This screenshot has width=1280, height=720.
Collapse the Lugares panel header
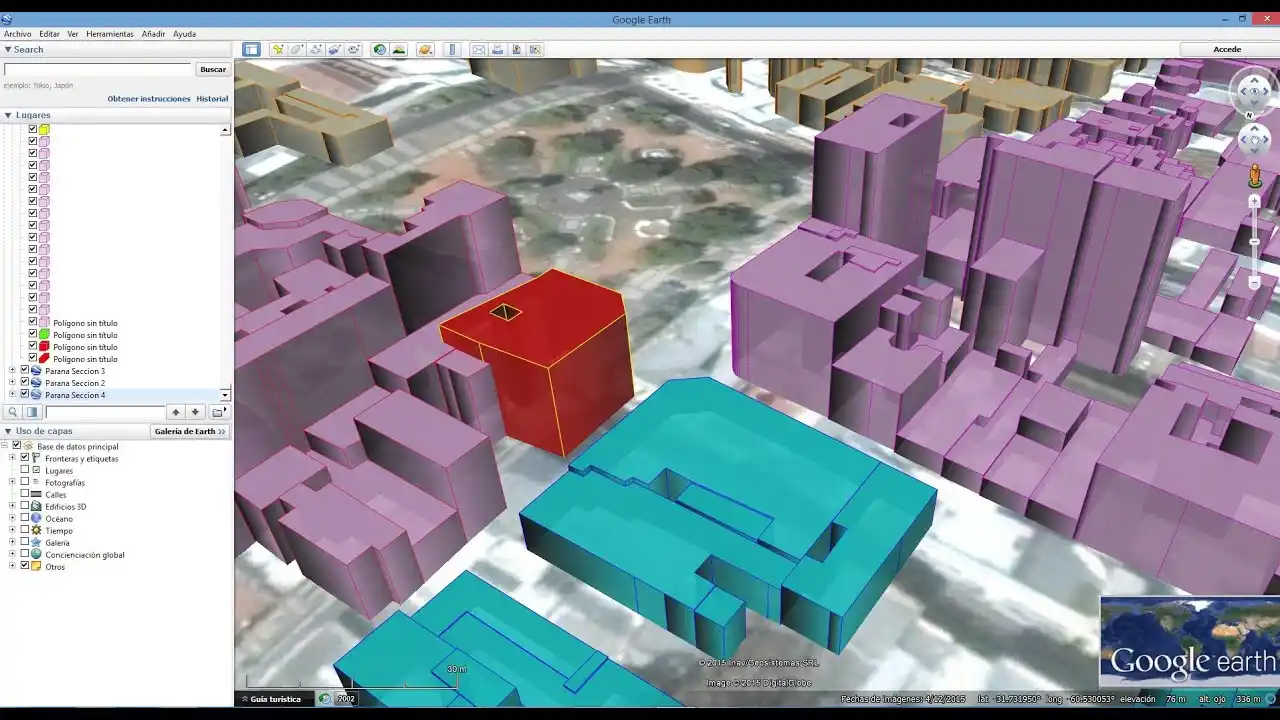[x=8, y=115]
